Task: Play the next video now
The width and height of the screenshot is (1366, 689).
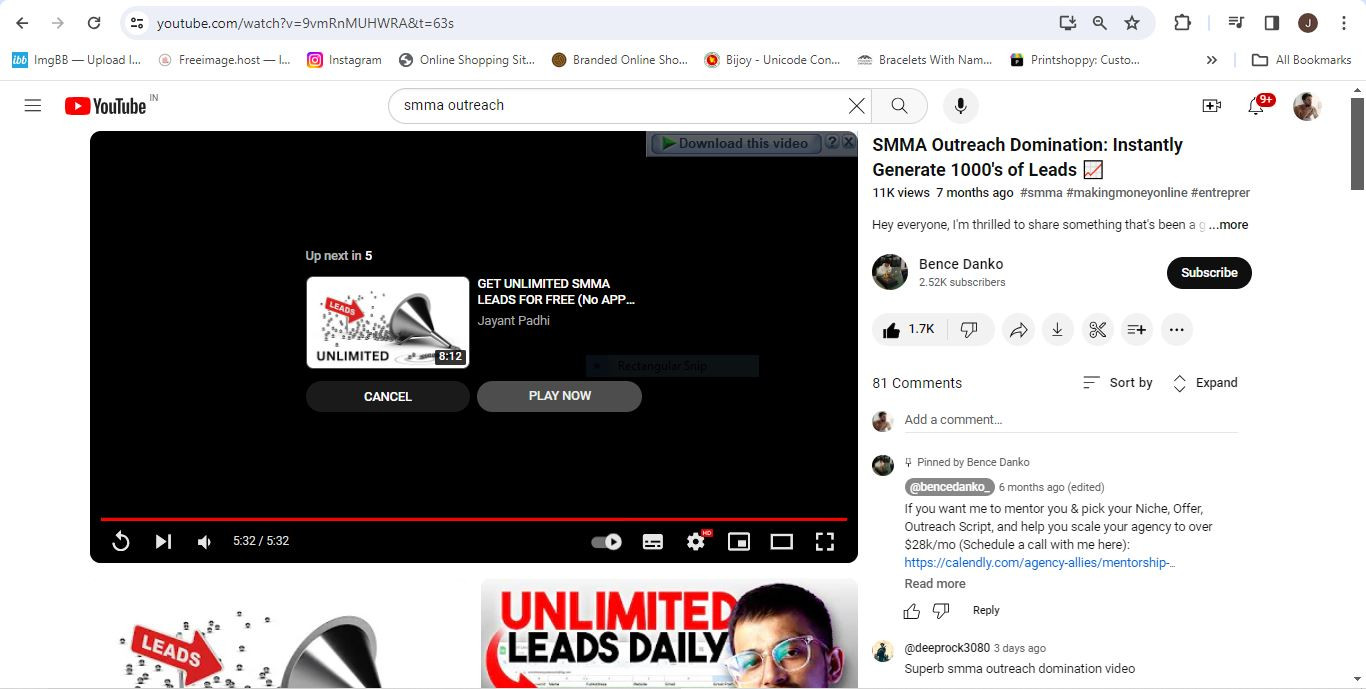Action: pos(559,396)
